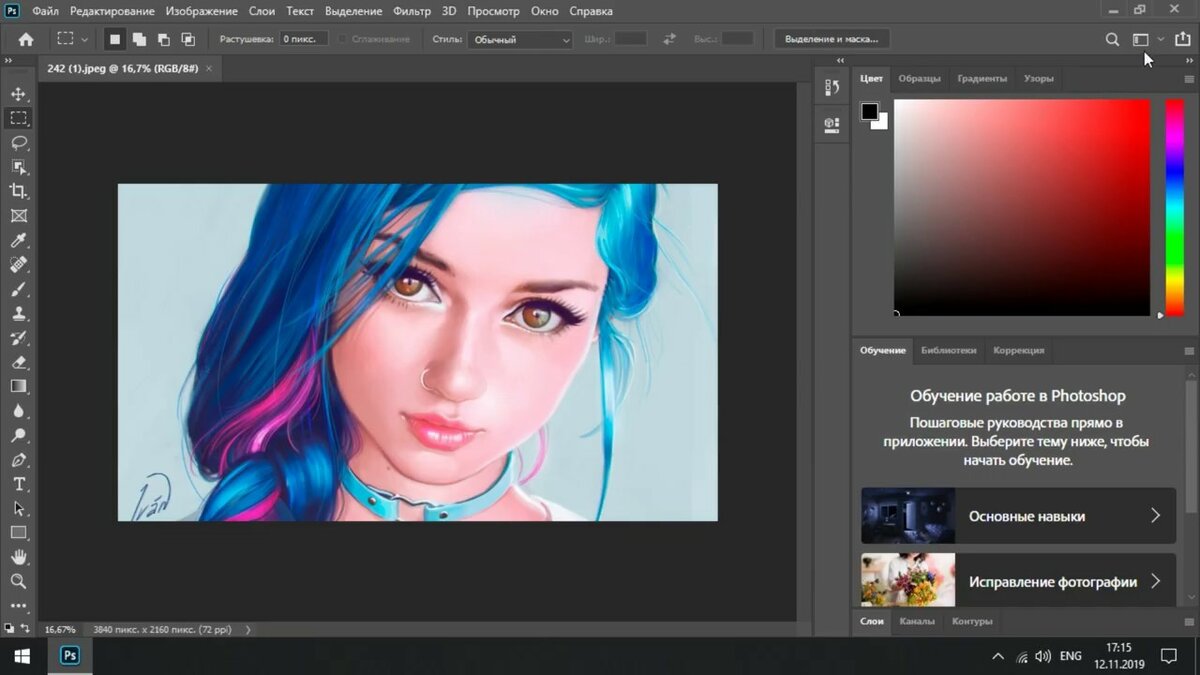Viewport: 1200px width, 675px height.
Task: Open the History panel icon
Action: click(832, 88)
